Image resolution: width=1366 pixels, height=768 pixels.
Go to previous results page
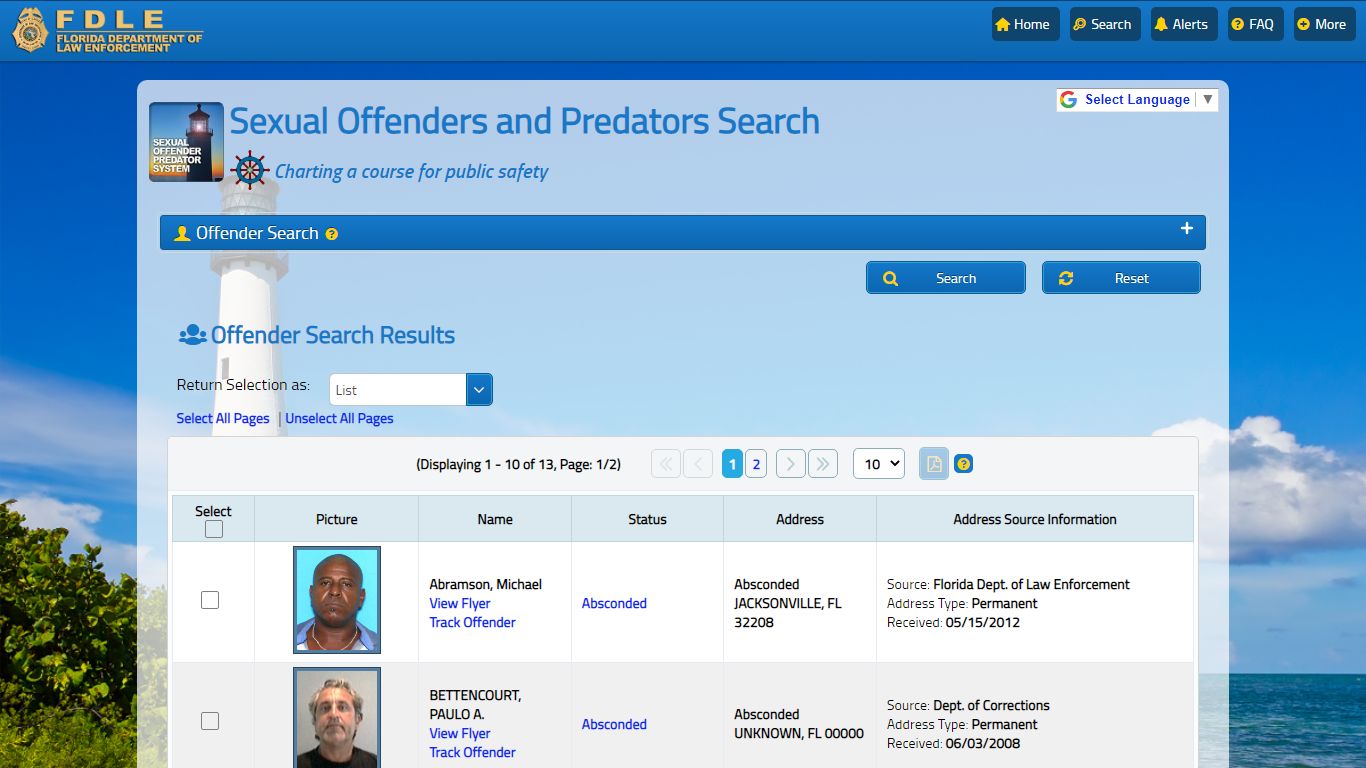[x=698, y=464]
